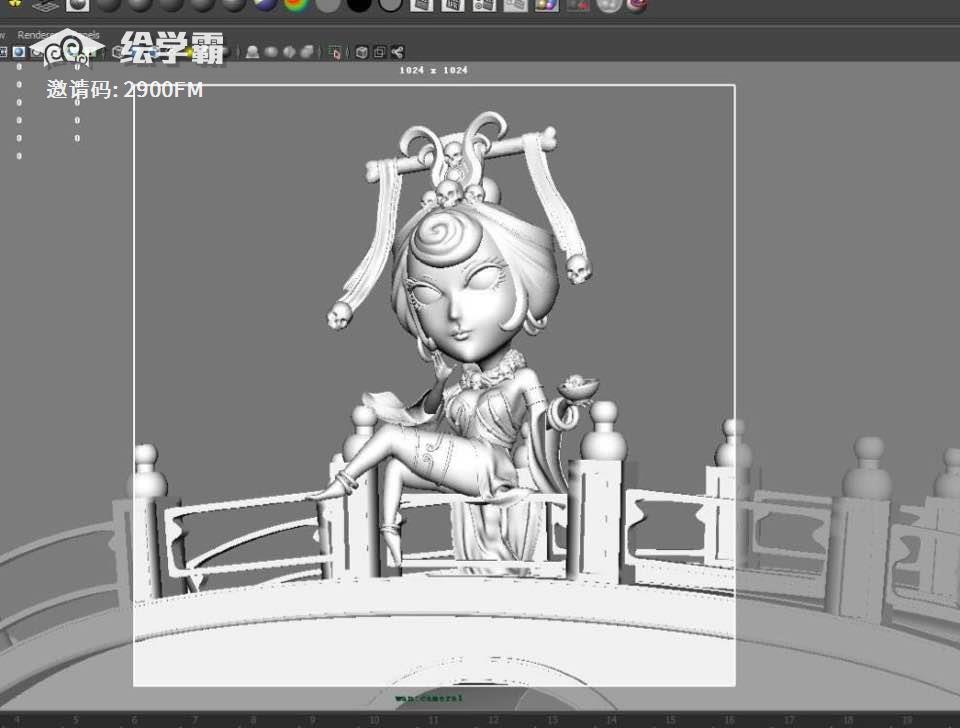This screenshot has width=960, height=728.
Task: Click the 1024 x 1024 resolution label
Action: click(433, 70)
